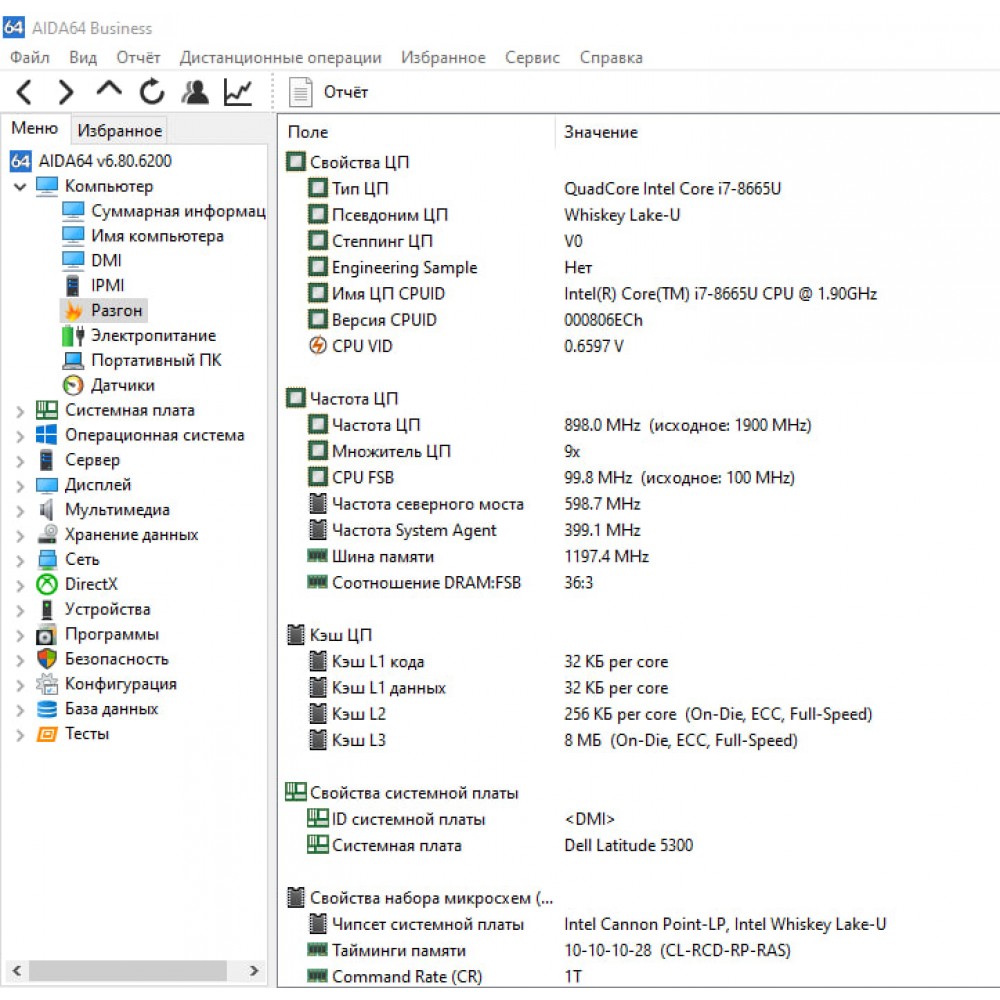Viewport: 1000px width, 1000px height.
Task: Expand the Операционная система tree node
Action: tap(20, 436)
